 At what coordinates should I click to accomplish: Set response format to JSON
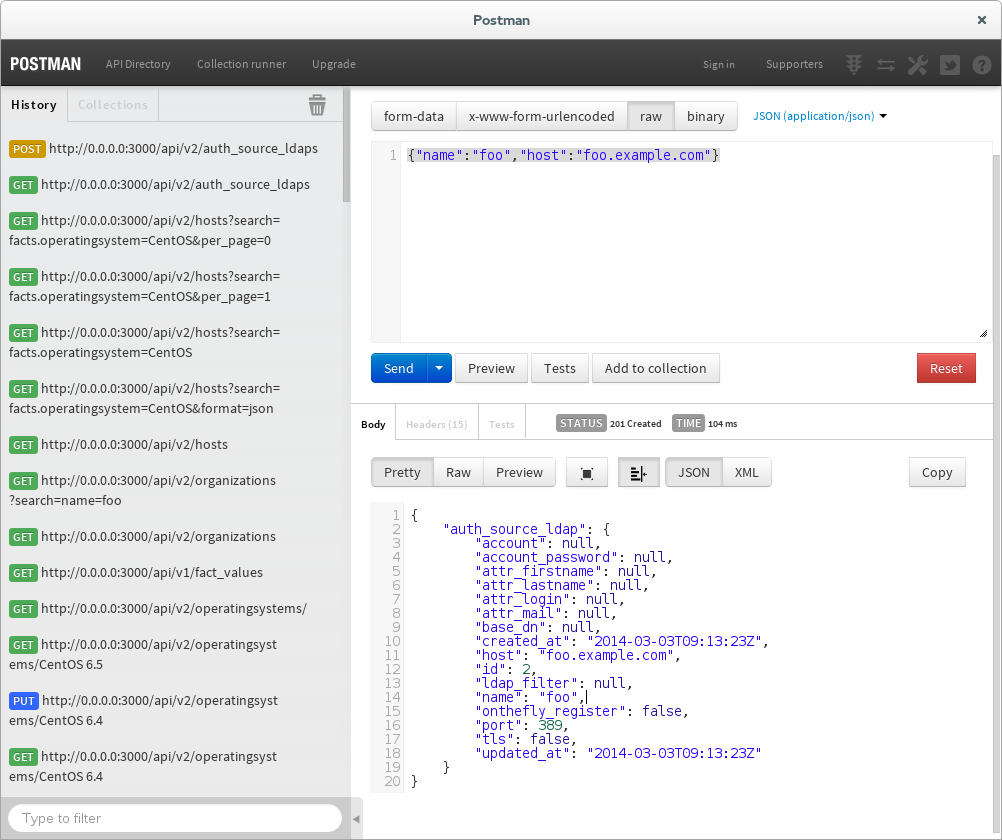click(x=693, y=472)
